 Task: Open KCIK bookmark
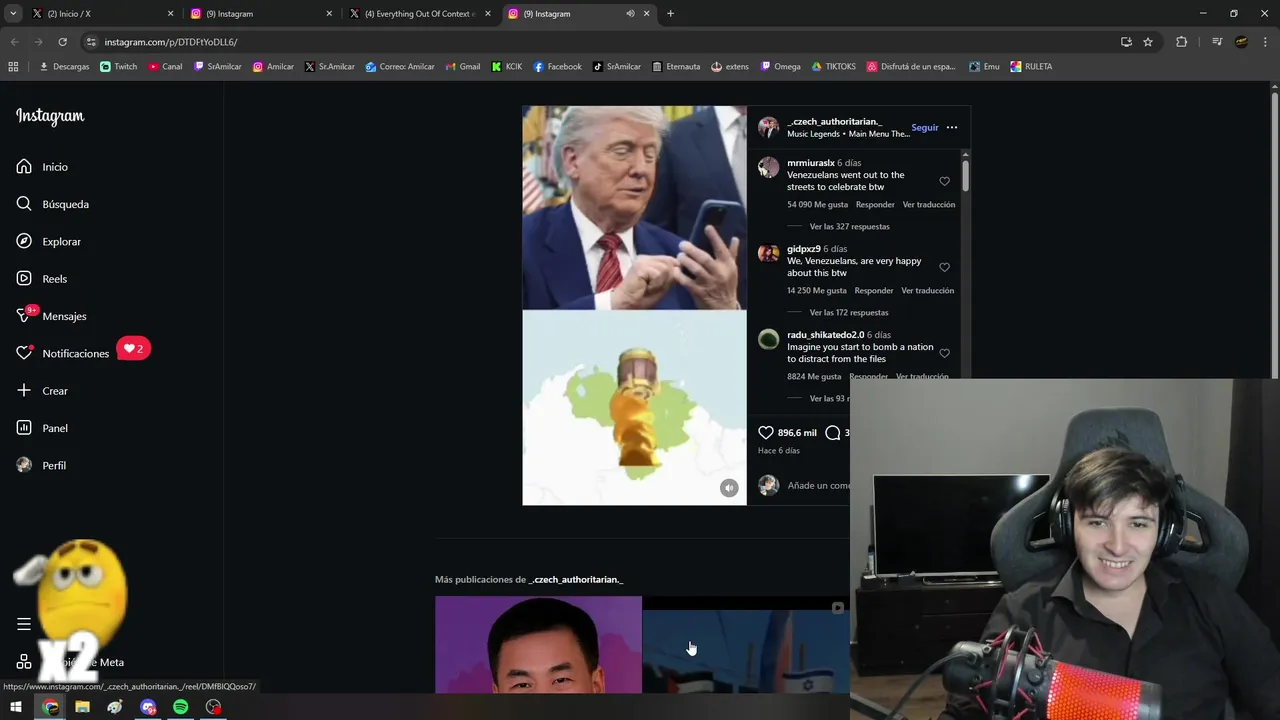(x=507, y=67)
